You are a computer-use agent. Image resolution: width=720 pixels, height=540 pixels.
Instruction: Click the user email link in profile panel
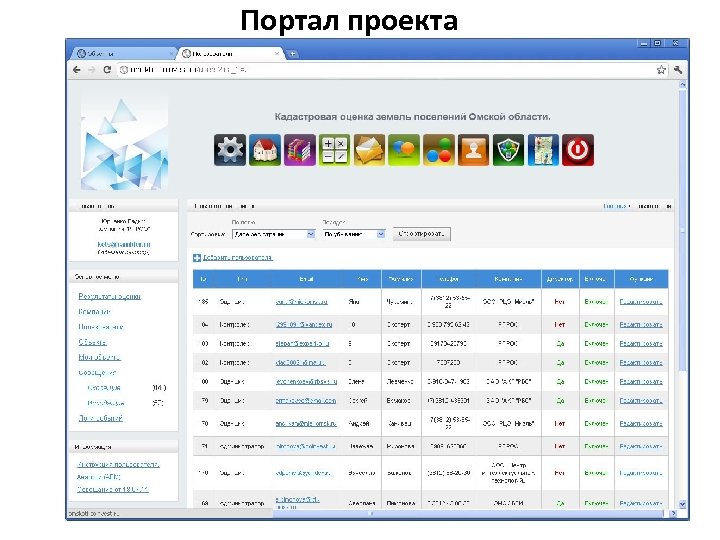point(124,244)
